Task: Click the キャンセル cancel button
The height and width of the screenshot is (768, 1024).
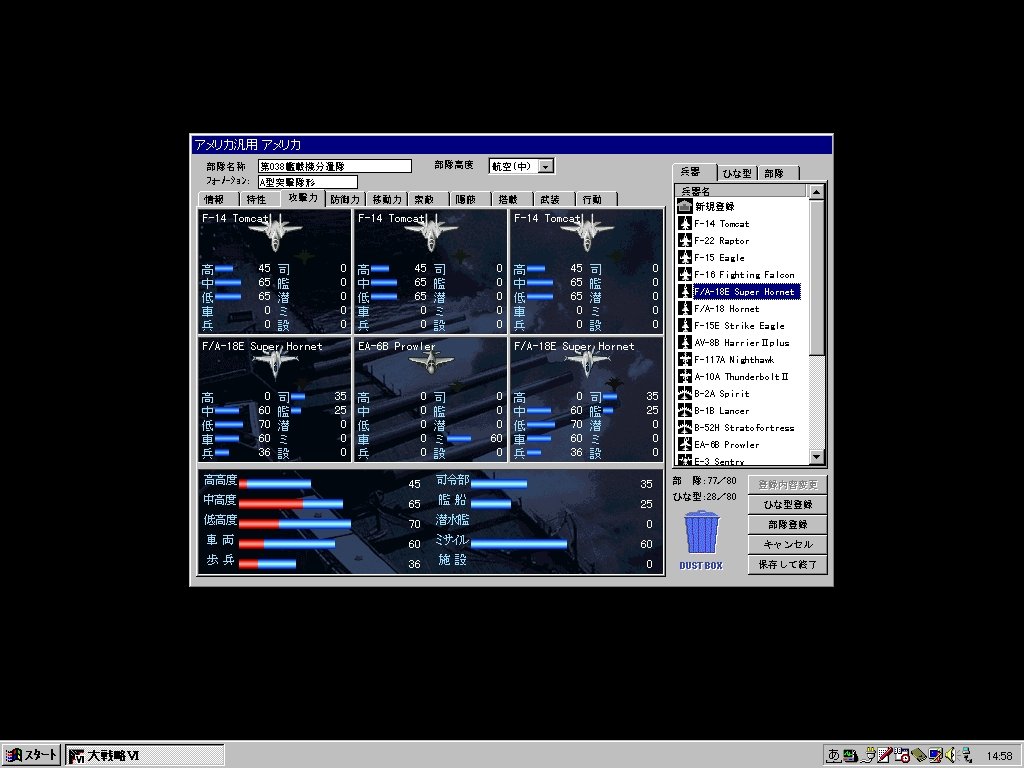Action: pos(788,544)
